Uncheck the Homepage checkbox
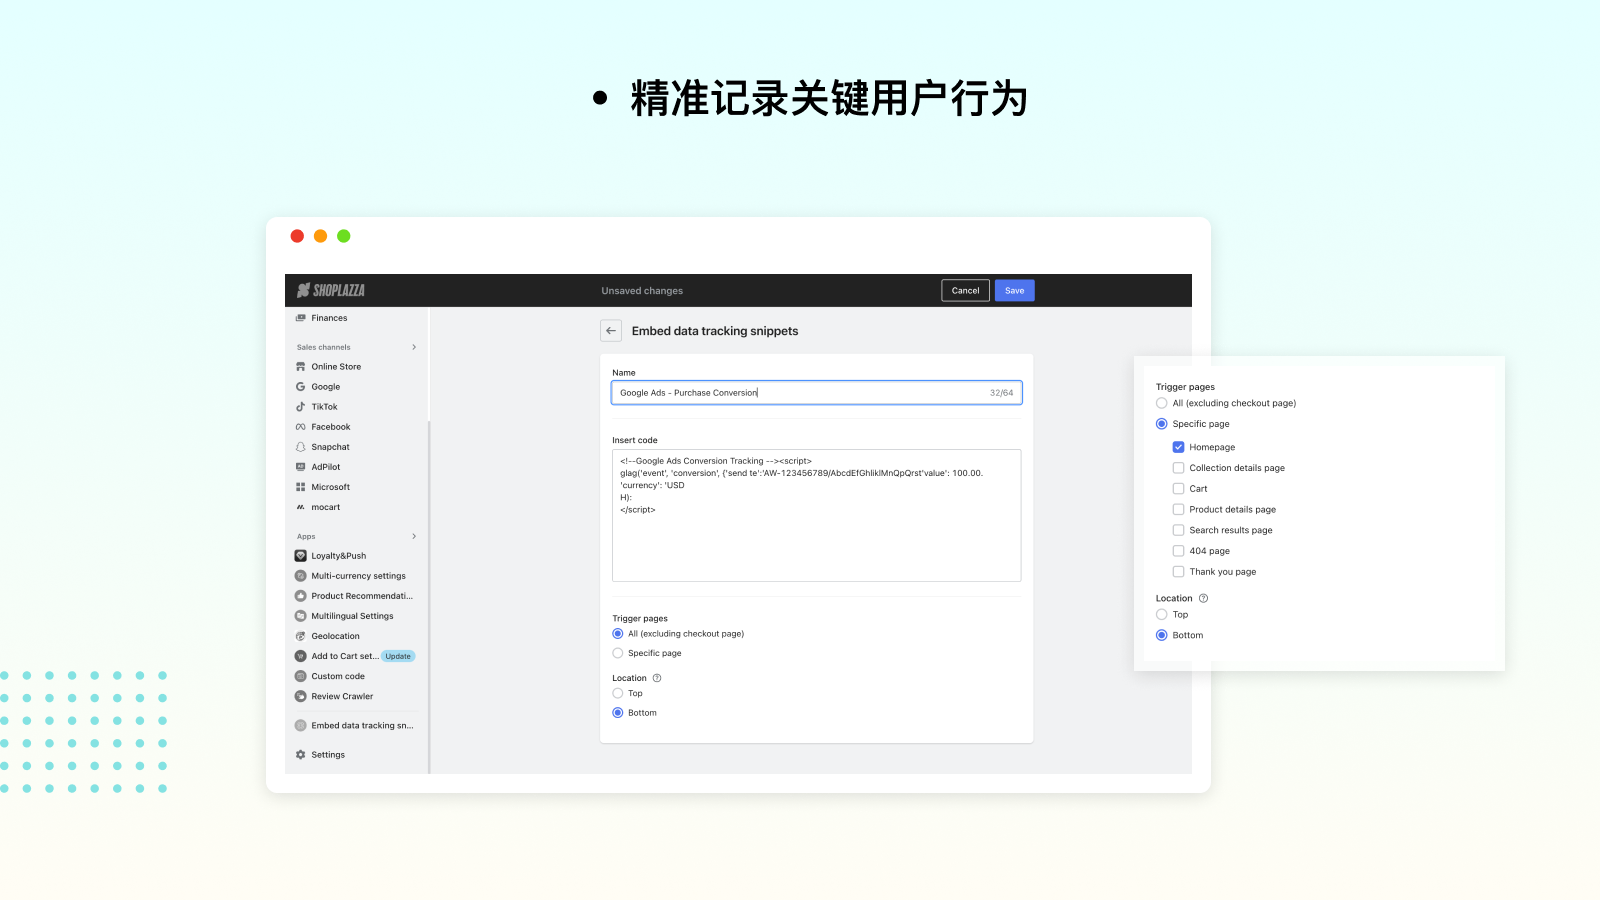 click(1178, 447)
